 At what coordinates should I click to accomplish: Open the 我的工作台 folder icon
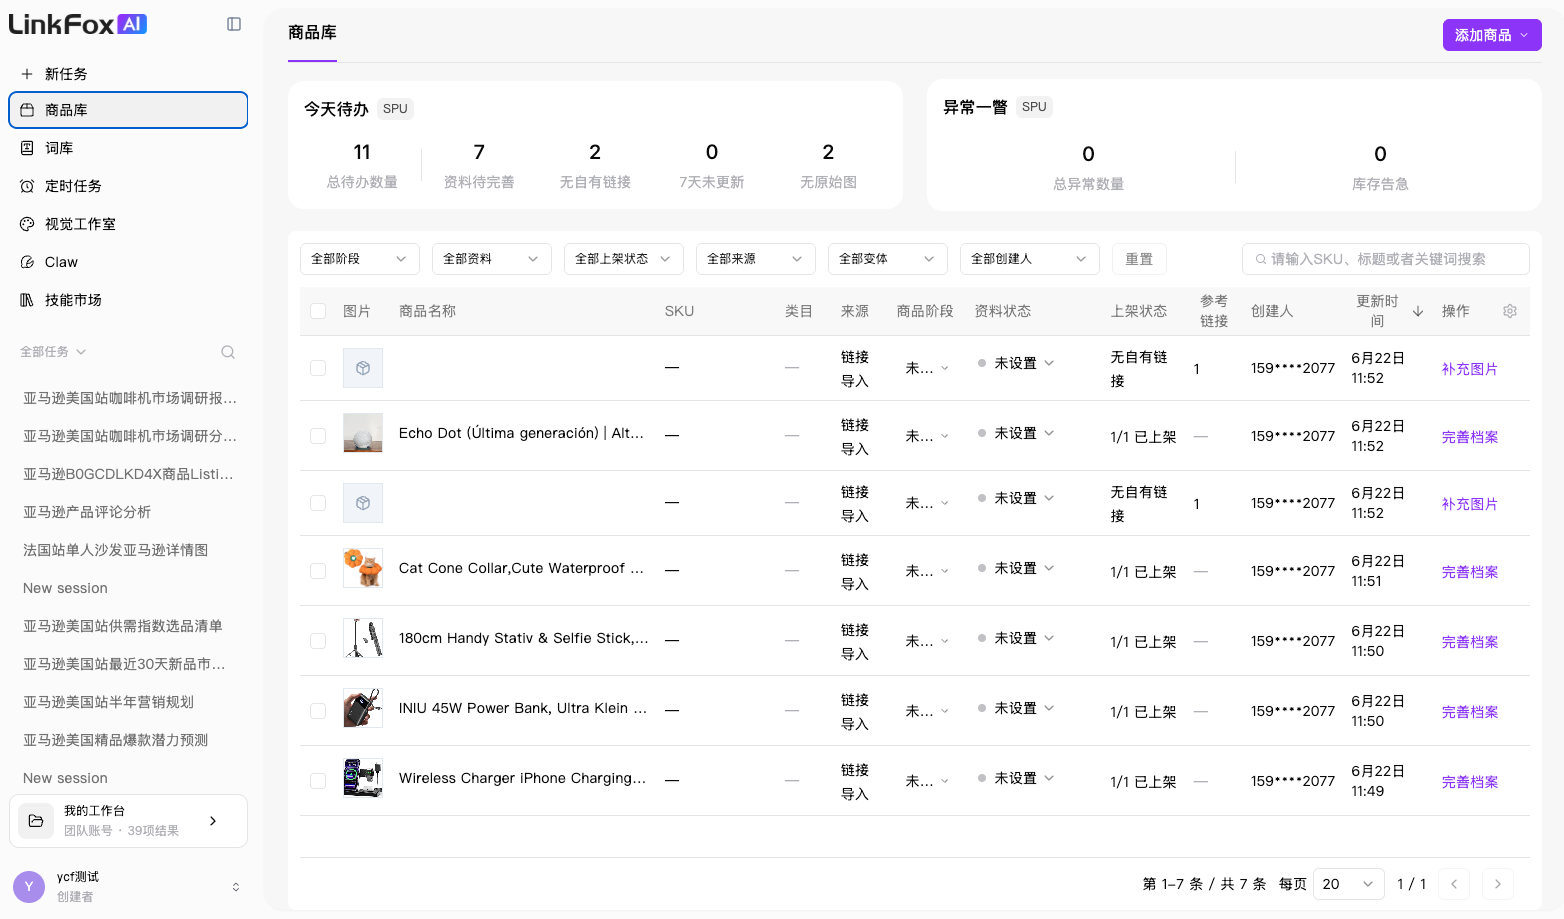point(36,821)
